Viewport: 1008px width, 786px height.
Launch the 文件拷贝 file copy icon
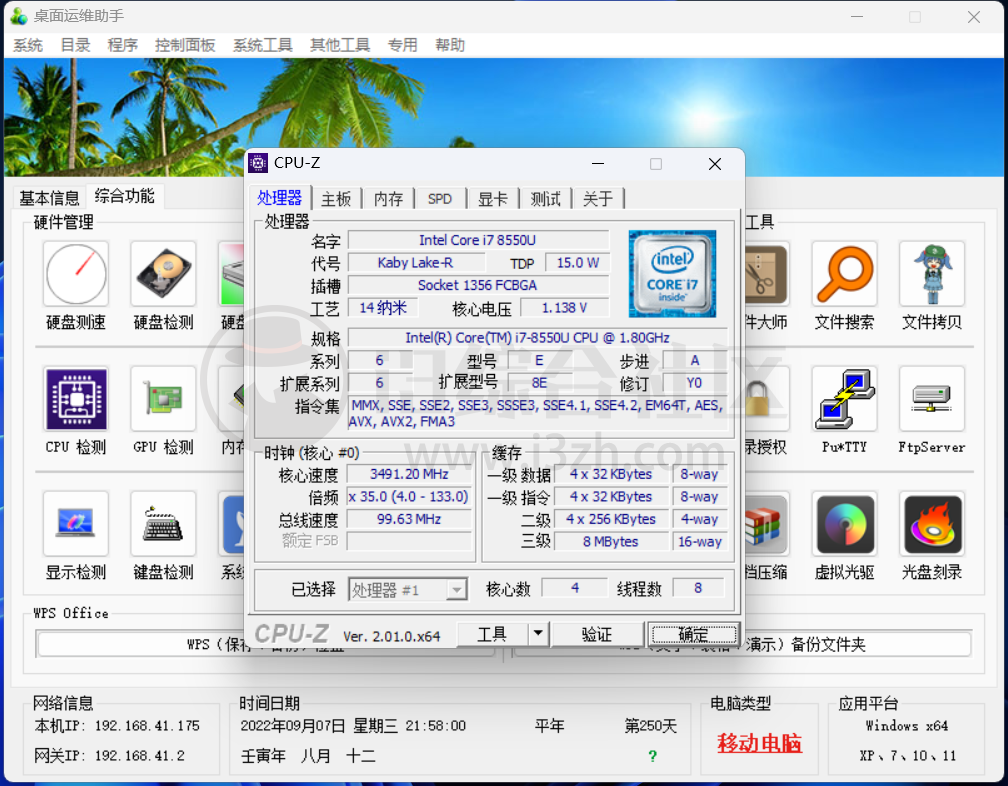pos(932,274)
